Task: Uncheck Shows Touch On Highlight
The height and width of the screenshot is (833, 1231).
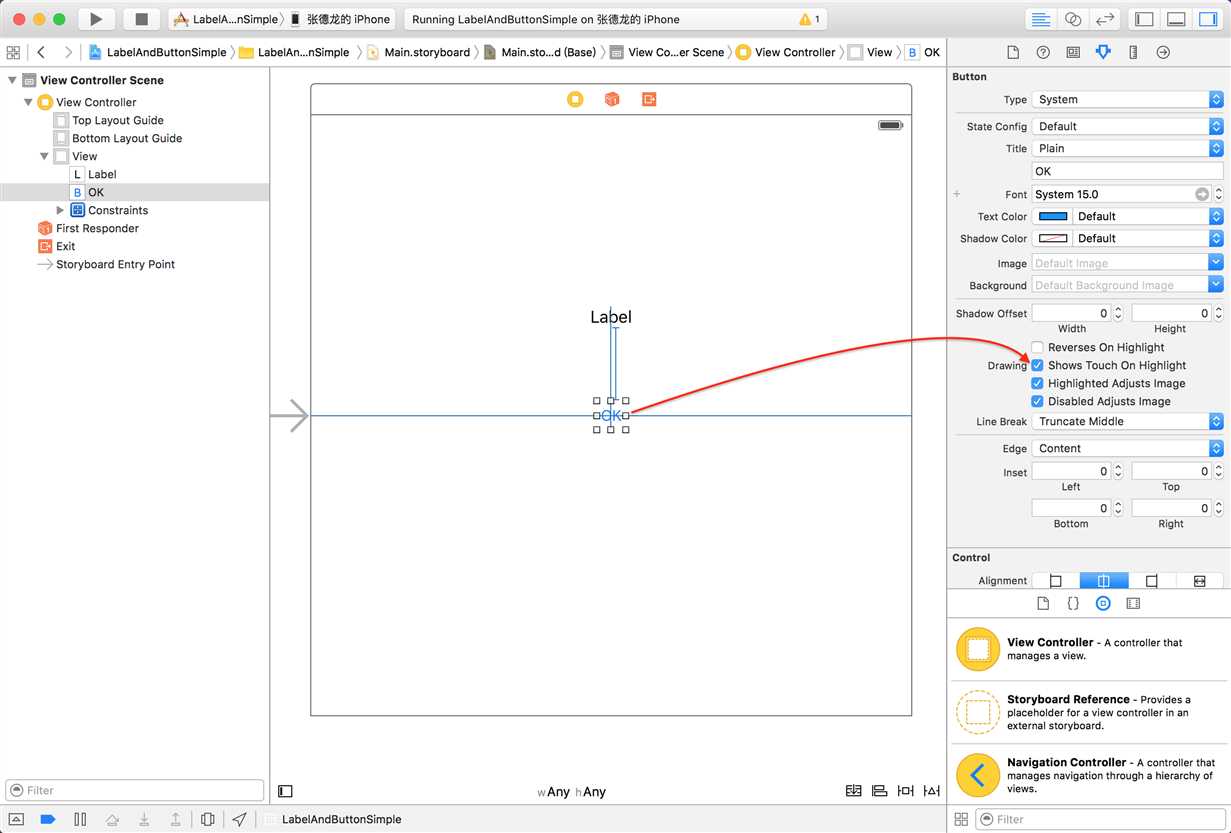Action: click(1038, 365)
